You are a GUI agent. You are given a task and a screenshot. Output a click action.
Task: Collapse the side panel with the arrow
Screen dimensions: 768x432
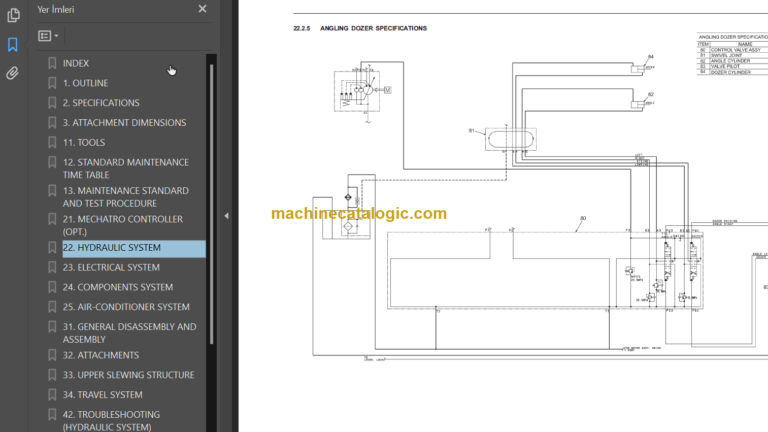click(x=226, y=216)
